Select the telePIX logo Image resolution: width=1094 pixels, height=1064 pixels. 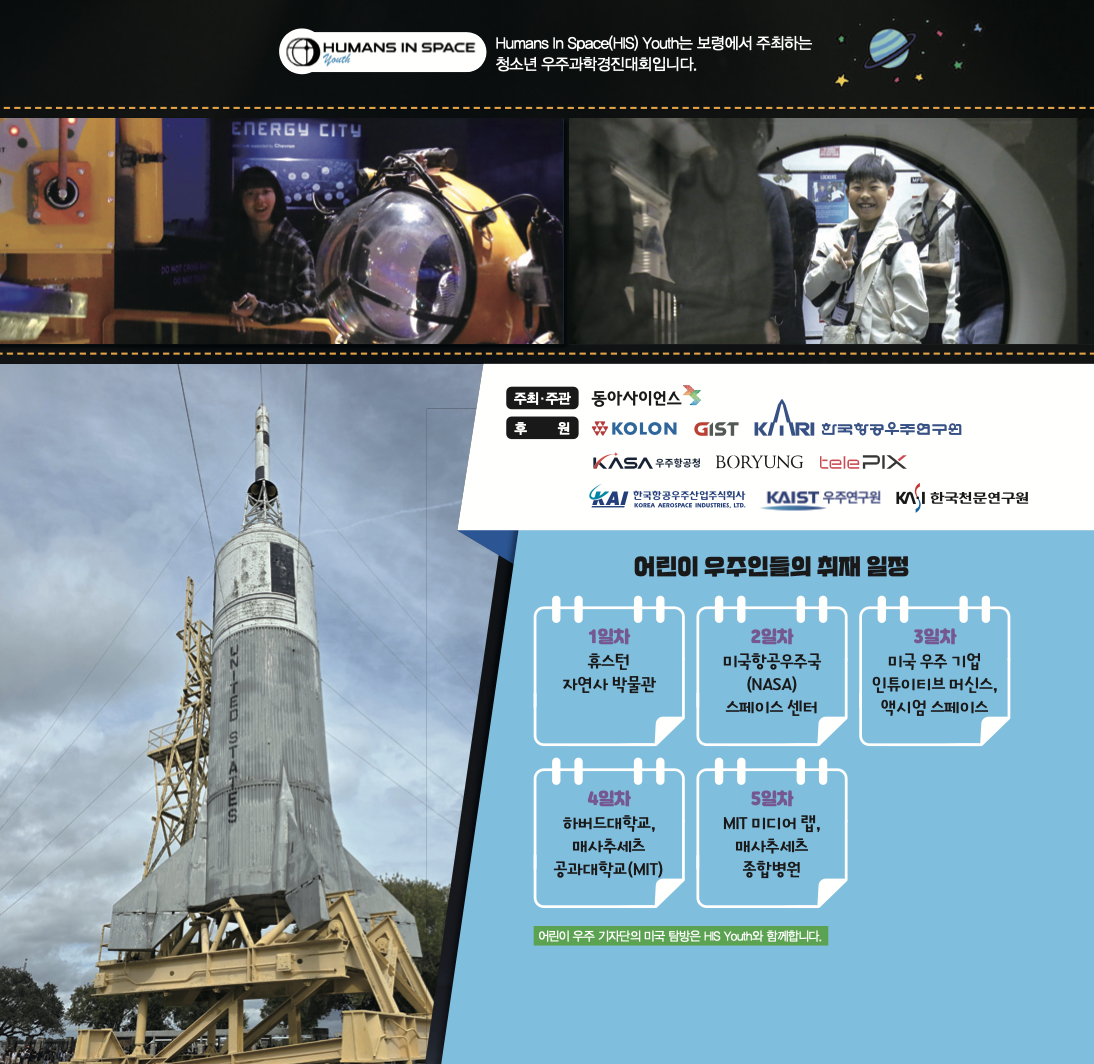[x=862, y=462]
